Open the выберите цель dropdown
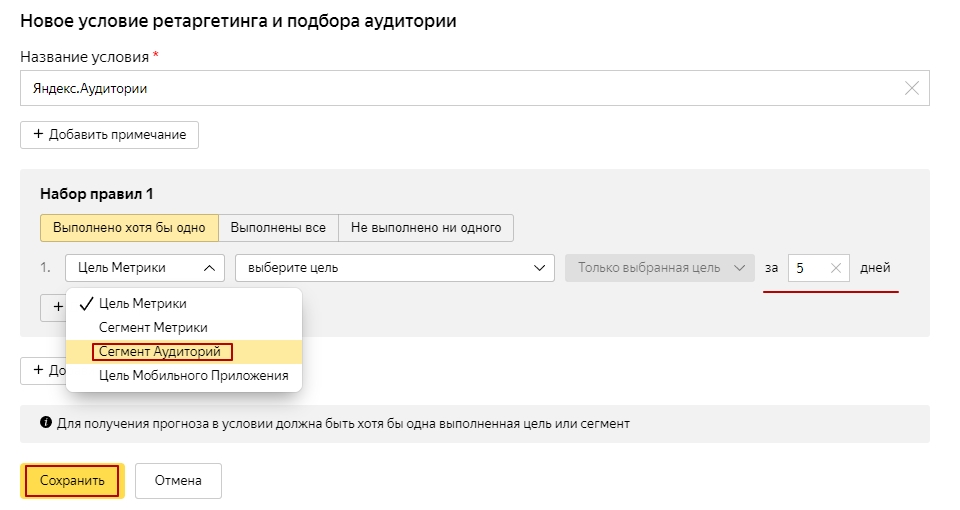Screen dimensions: 960x510 click(x=395, y=268)
